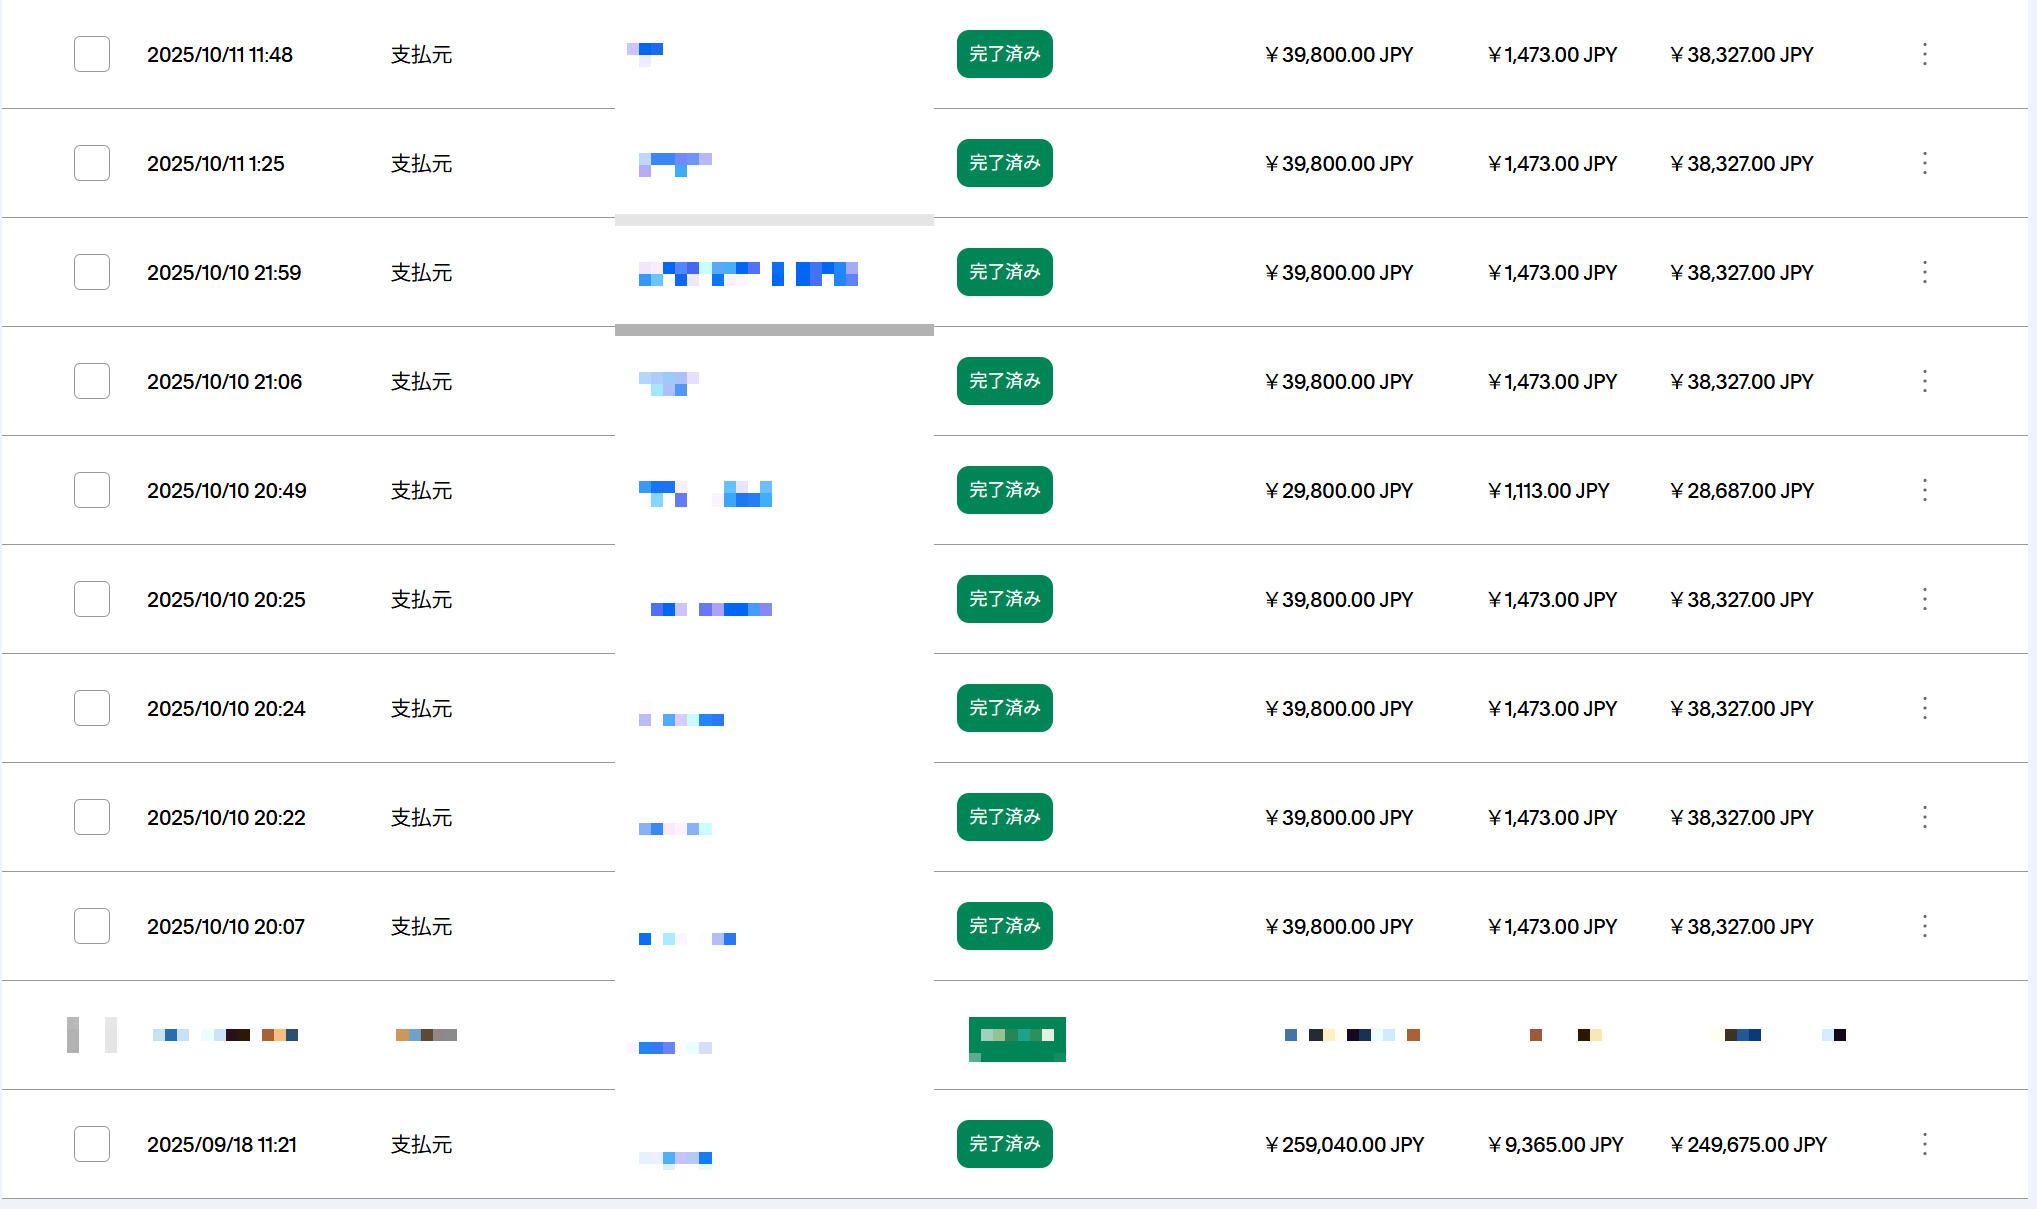Screen dimensions: 2037x1209
Task: Open the blurred payer name in 2025/10/10 21:59 row
Action: pyautogui.click(x=748, y=273)
